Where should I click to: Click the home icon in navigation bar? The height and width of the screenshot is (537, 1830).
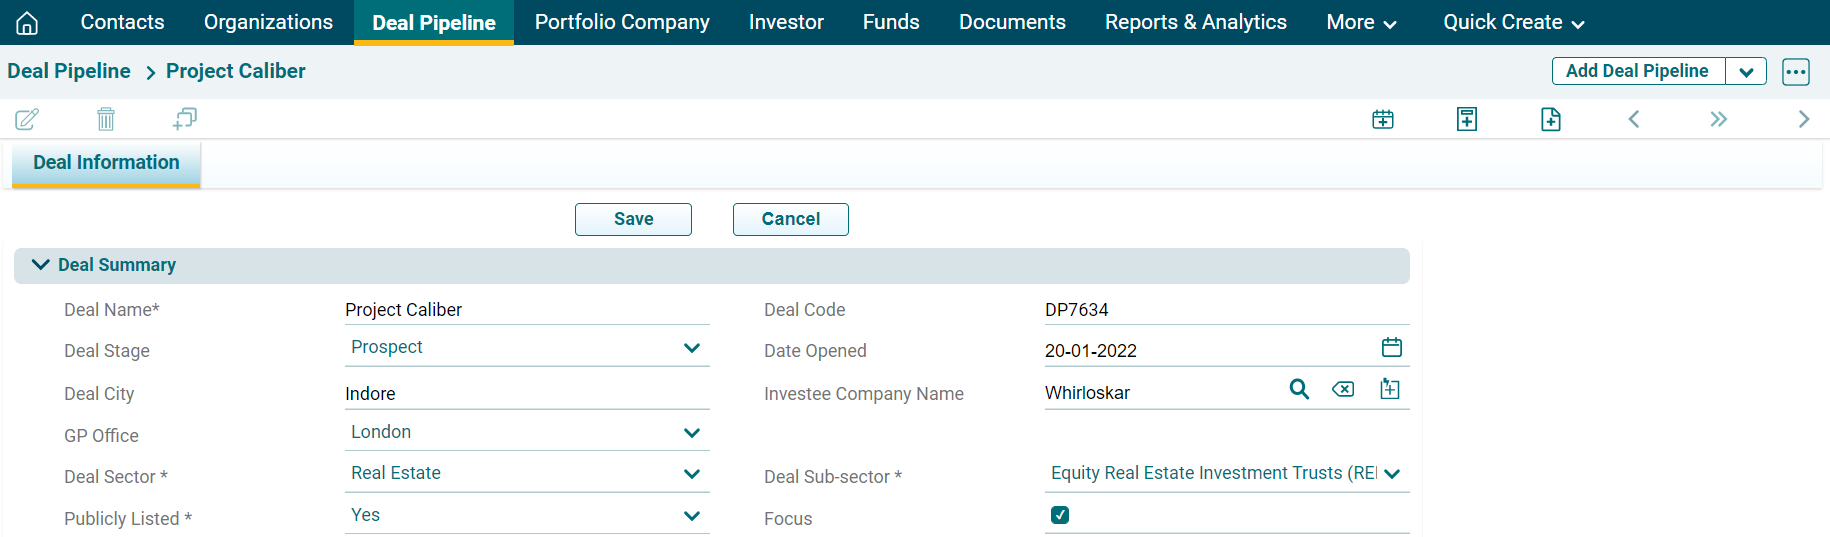pos(27,23)
